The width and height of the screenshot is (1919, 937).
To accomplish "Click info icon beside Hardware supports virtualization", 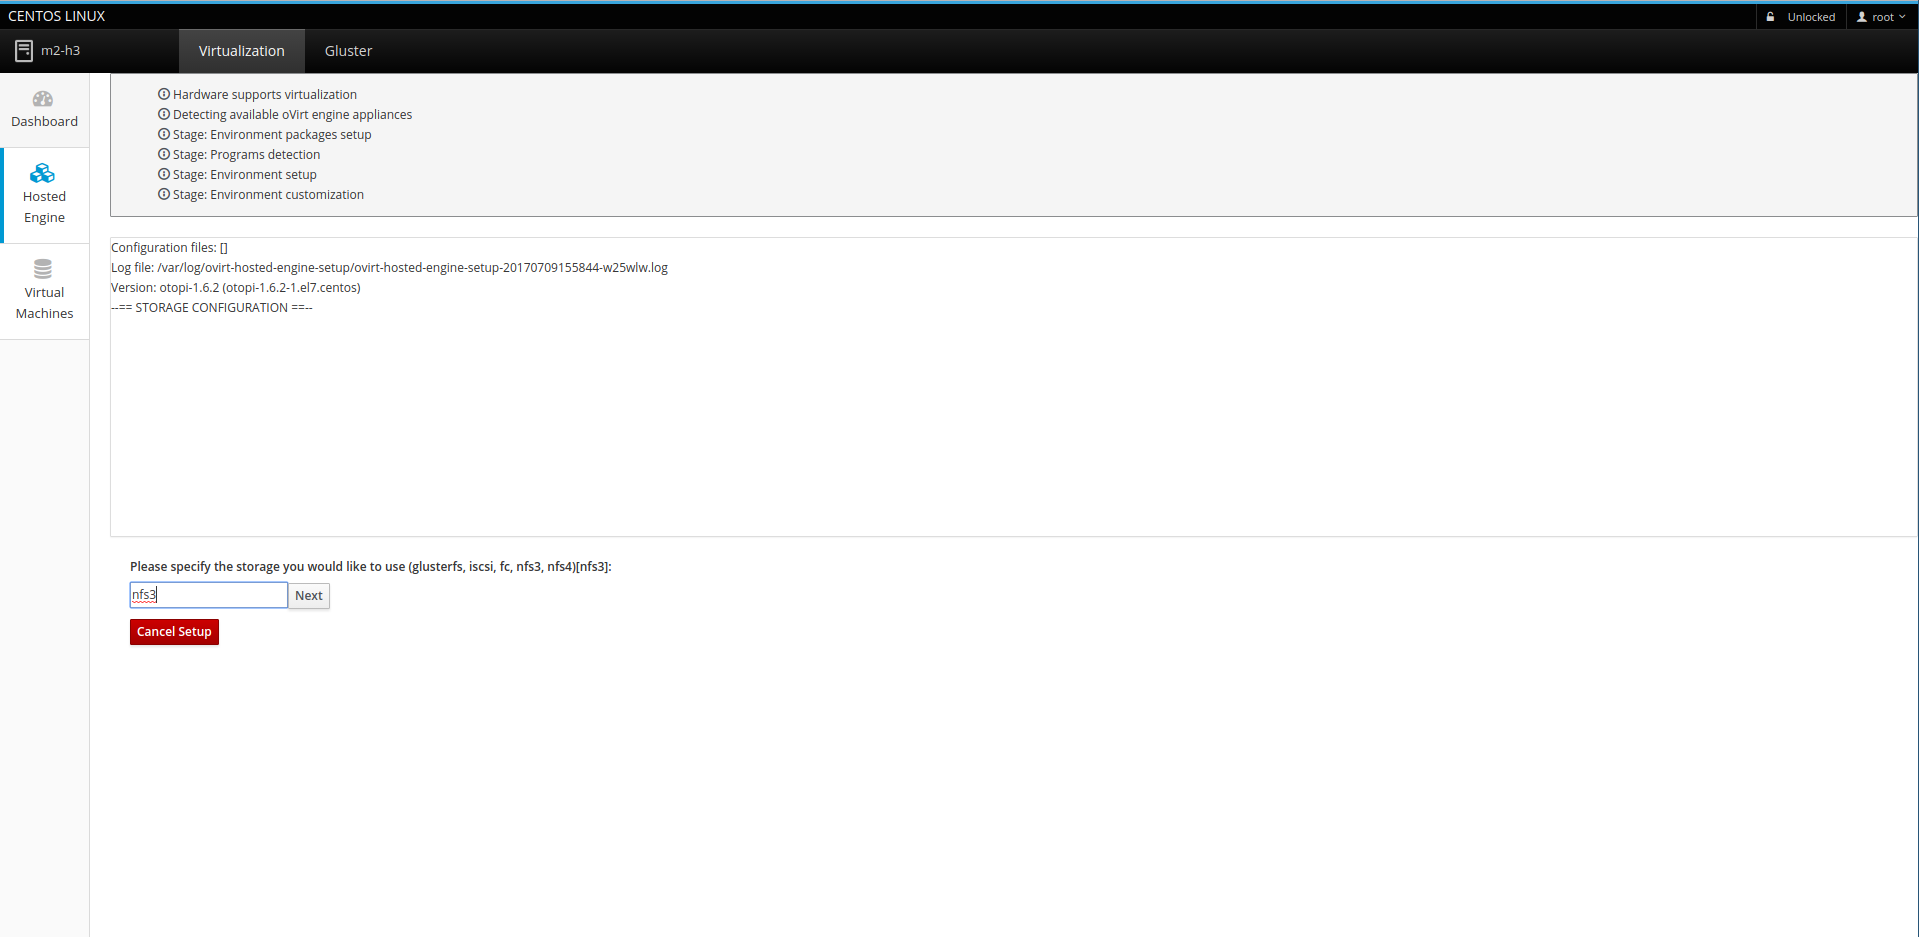I will 164,94.
